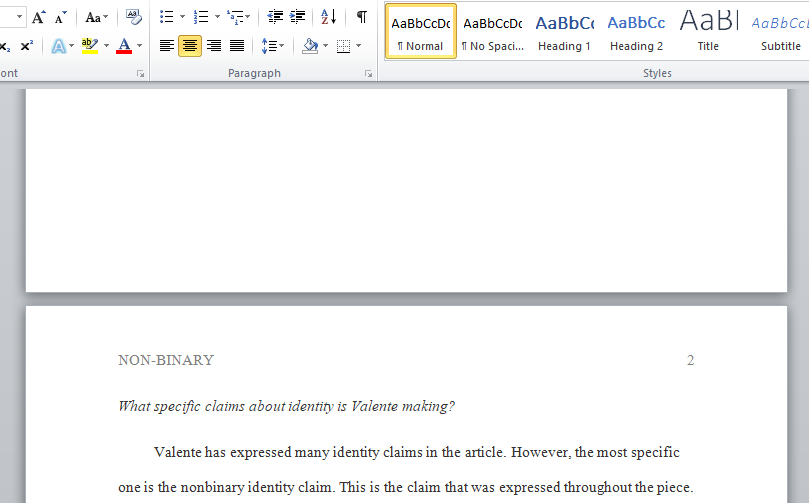The height and width of the screenshot is (503, 809).
Task: Click the line starting 'one is the nonbinary'
Action: pyautogui.click(x=406, y=488)
